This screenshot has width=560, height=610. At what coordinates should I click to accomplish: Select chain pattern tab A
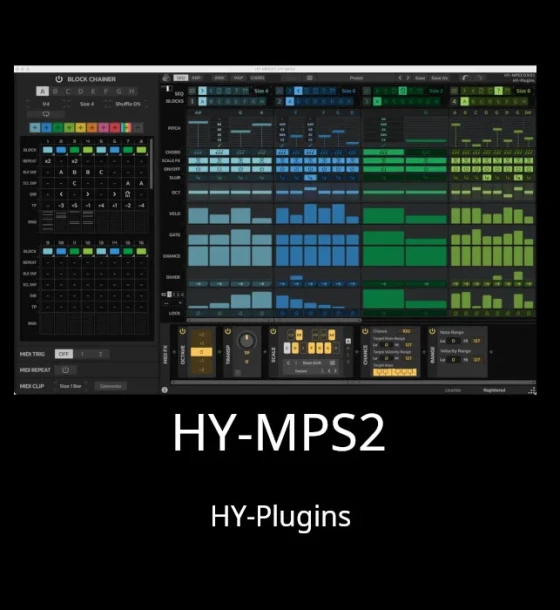tap(42, 91)
